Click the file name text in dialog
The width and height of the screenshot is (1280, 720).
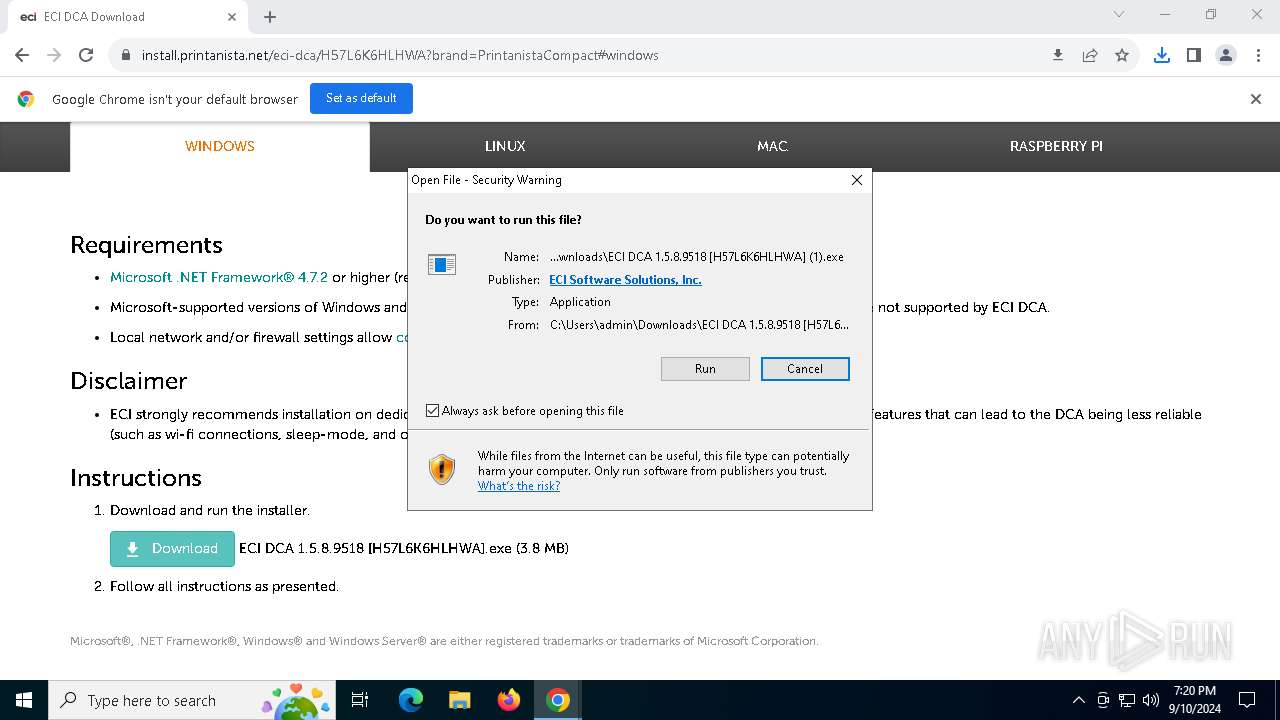pyautogui.click(x=697, y=257)
